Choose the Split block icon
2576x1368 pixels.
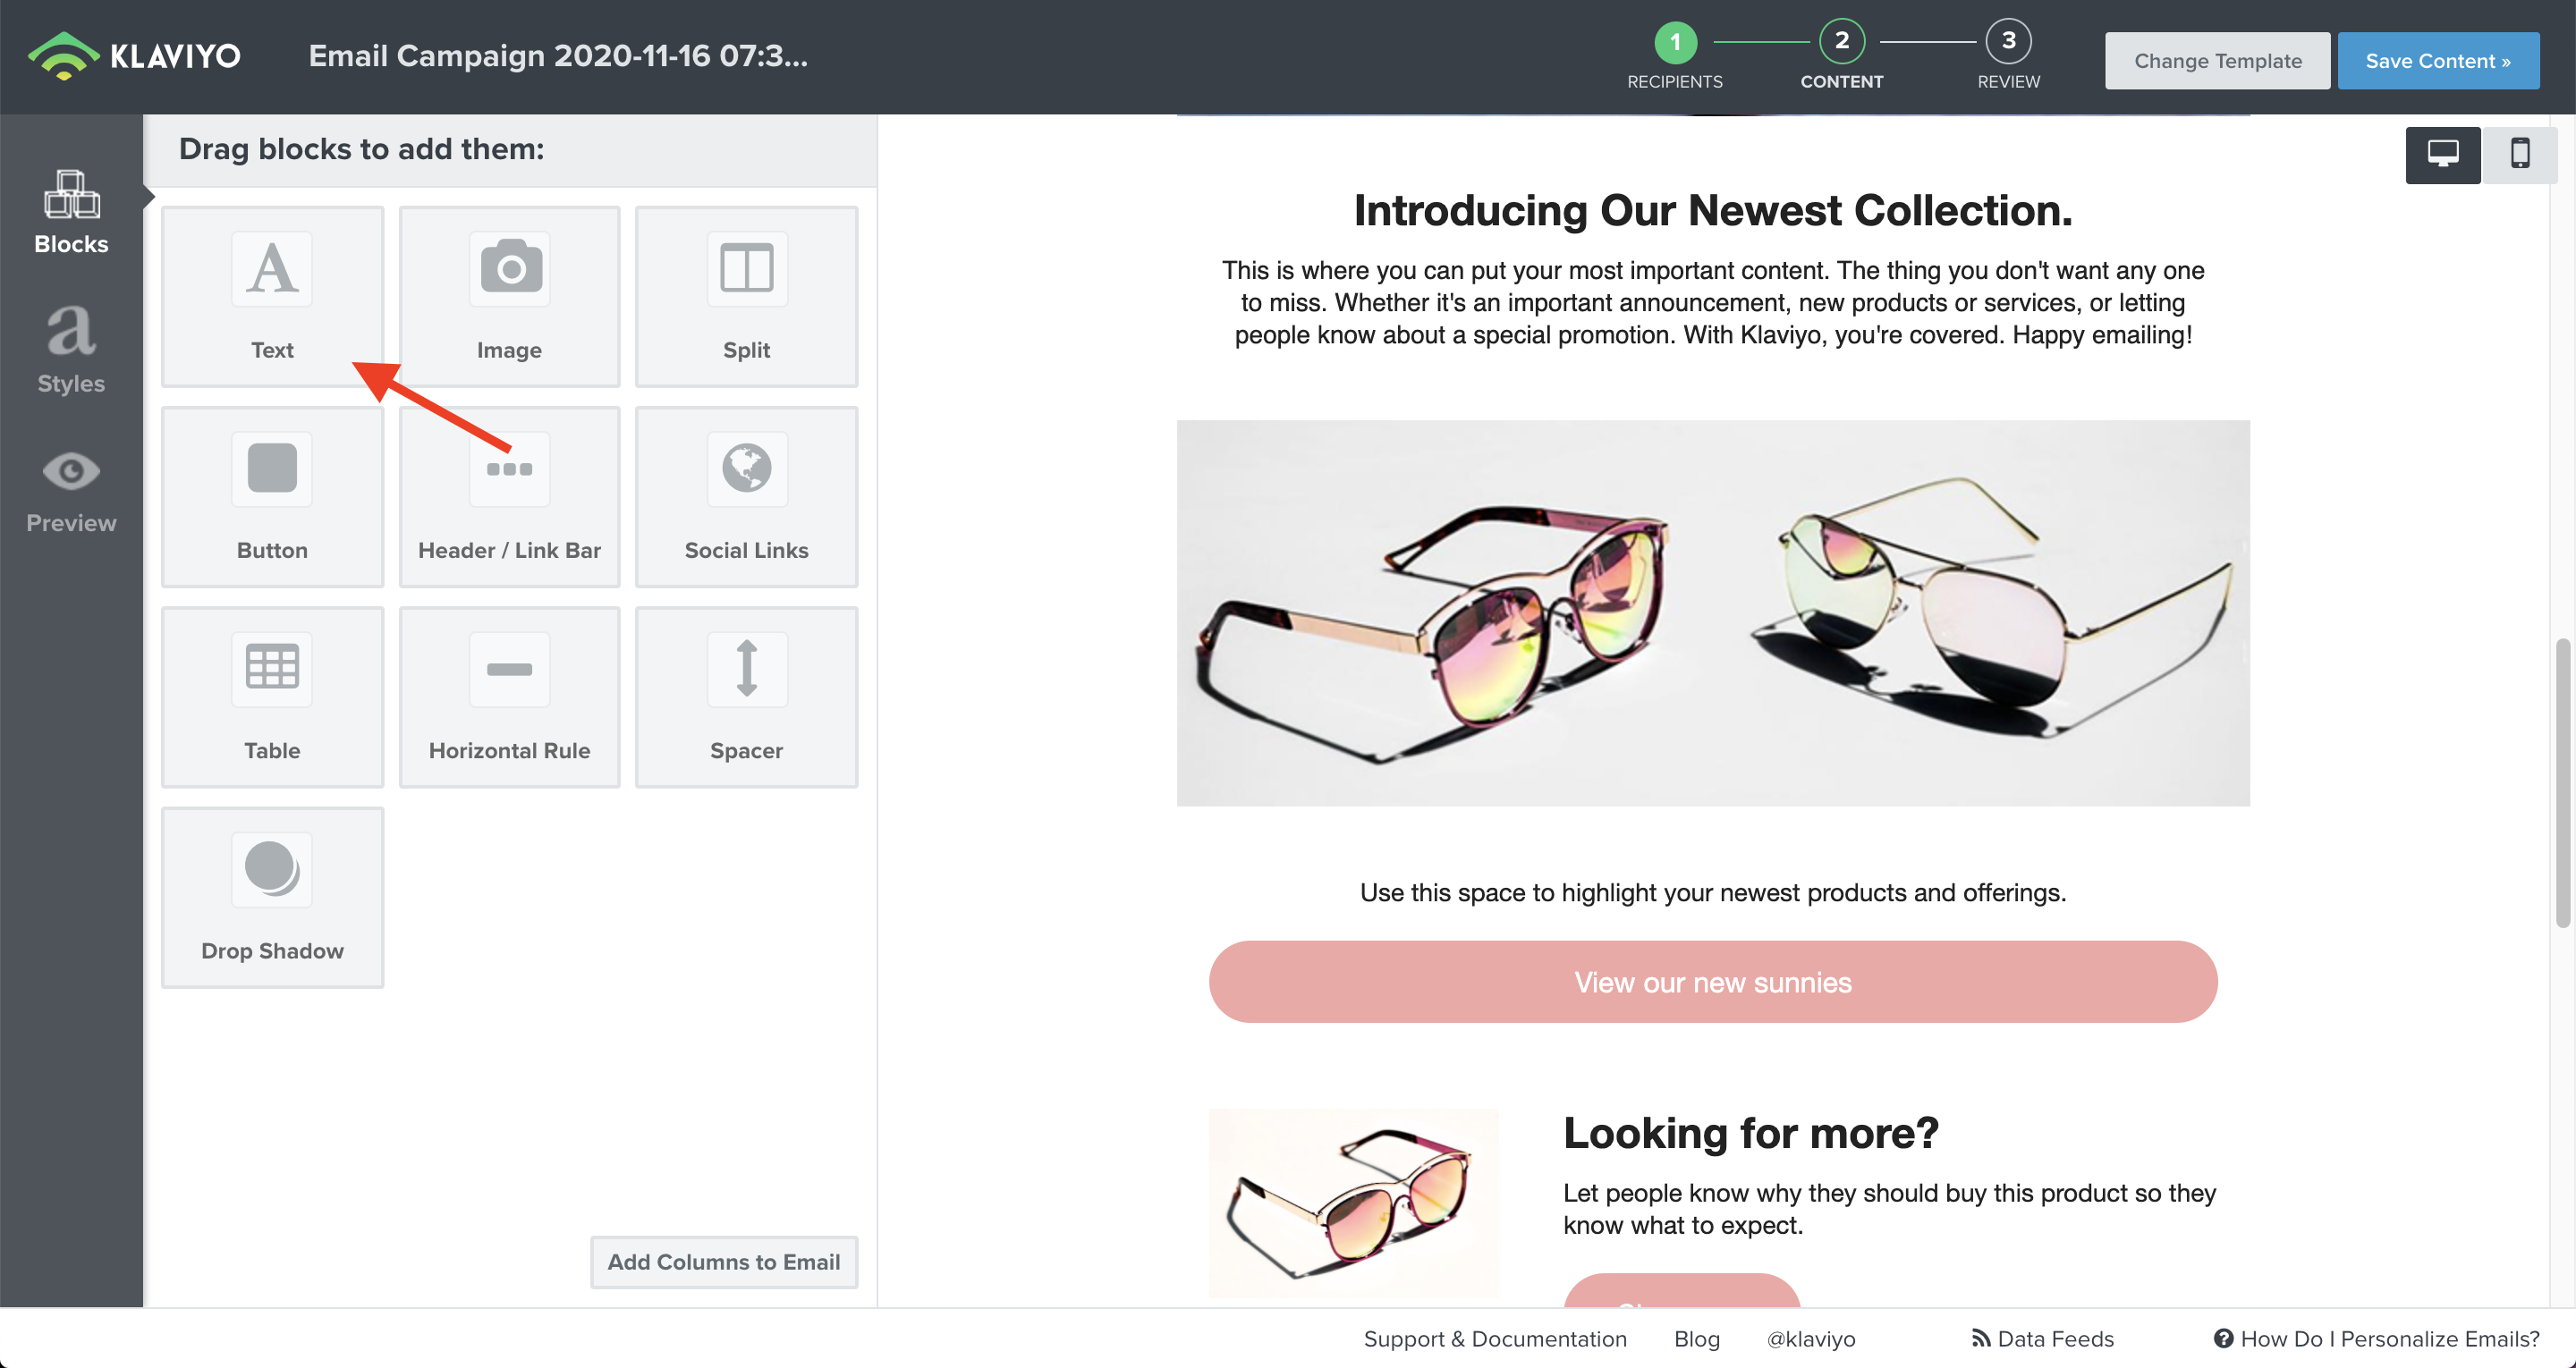click(x=746, y=269)
